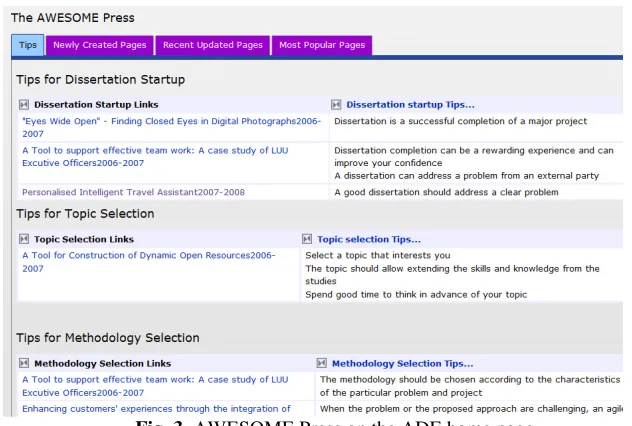
Task: Toggle the Topic Selection Links panel icon
Action: pyautogui.click(x=24, y=239)
